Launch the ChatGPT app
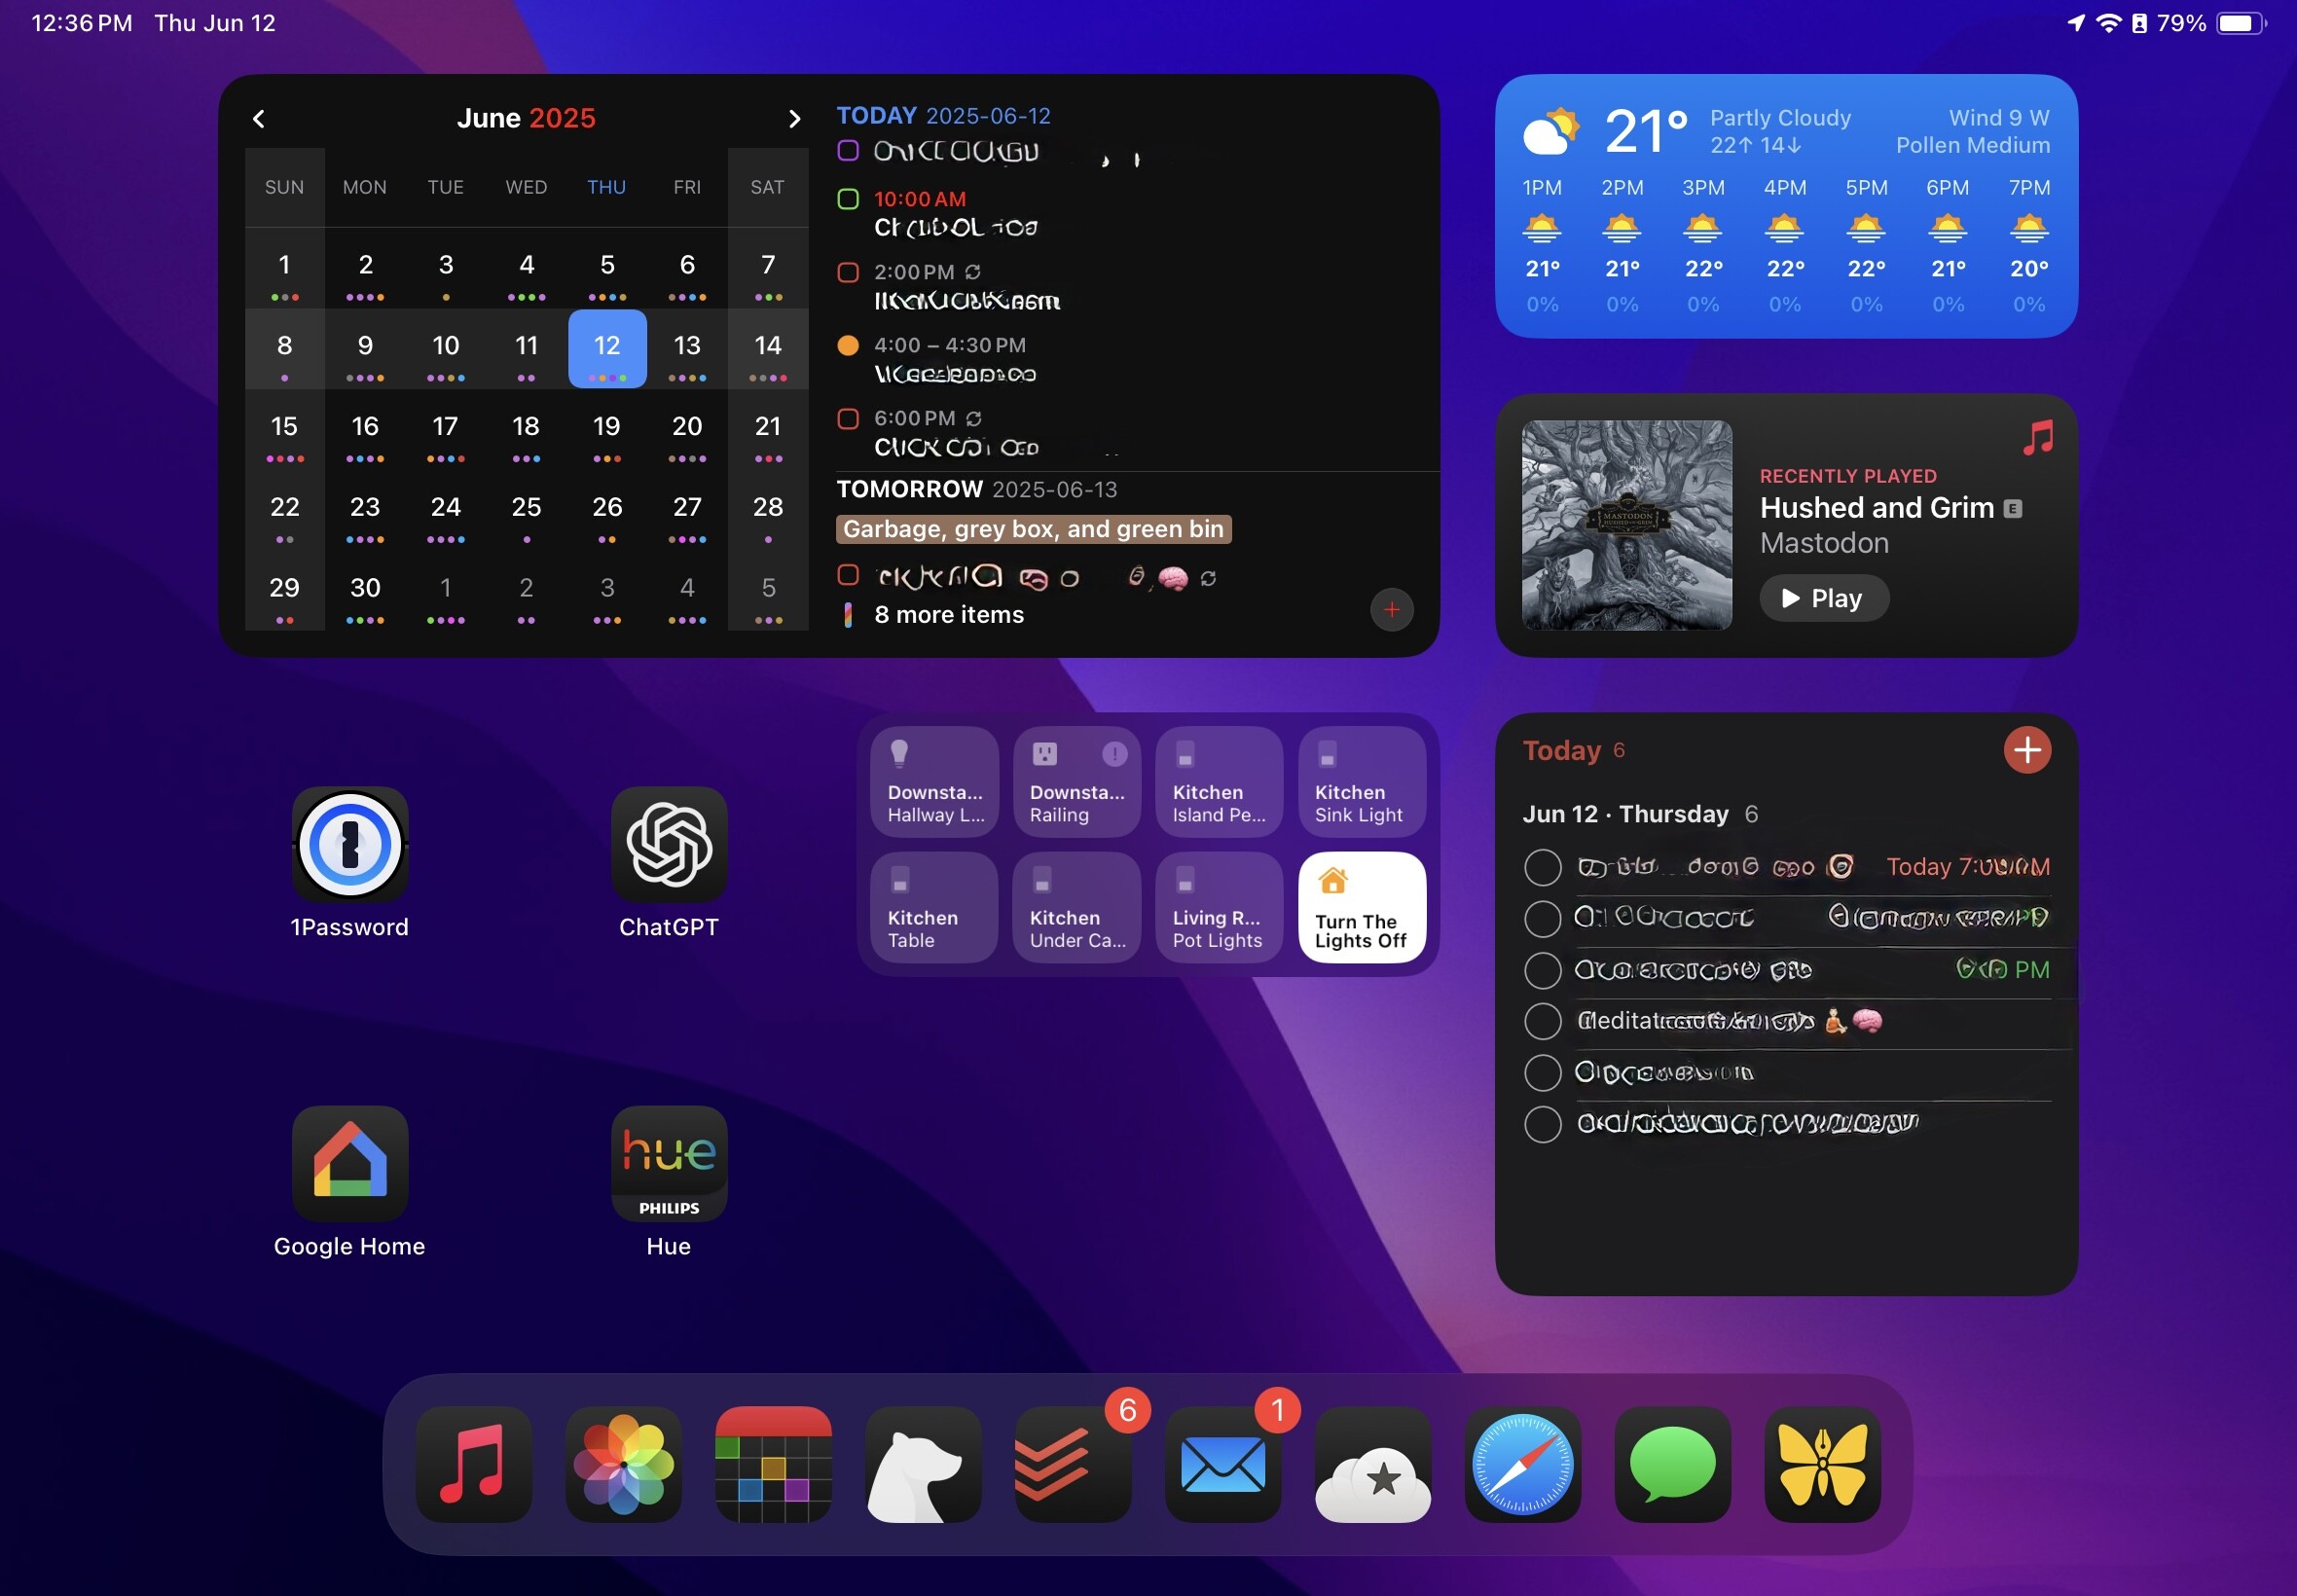 tap(669, 844)
